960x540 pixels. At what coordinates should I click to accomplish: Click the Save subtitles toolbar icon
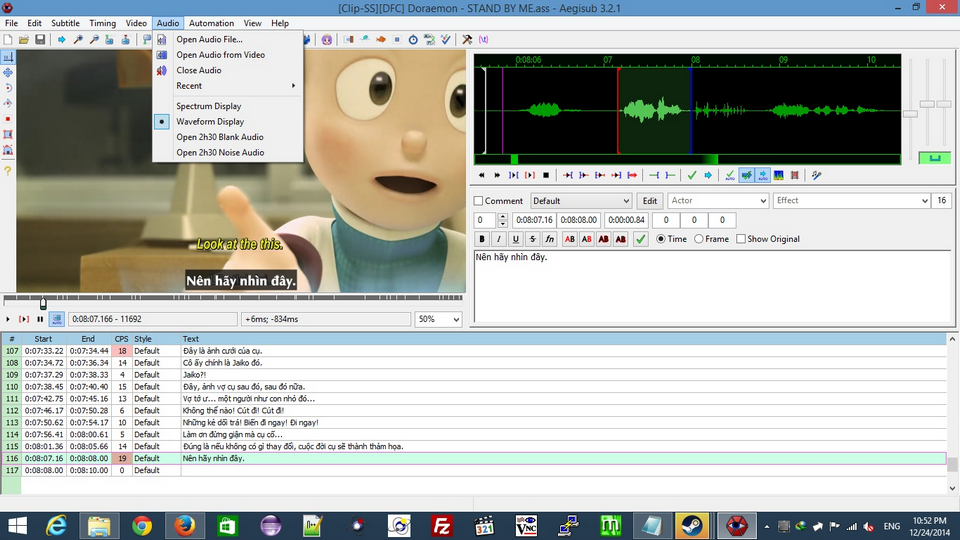click(40, 39)
